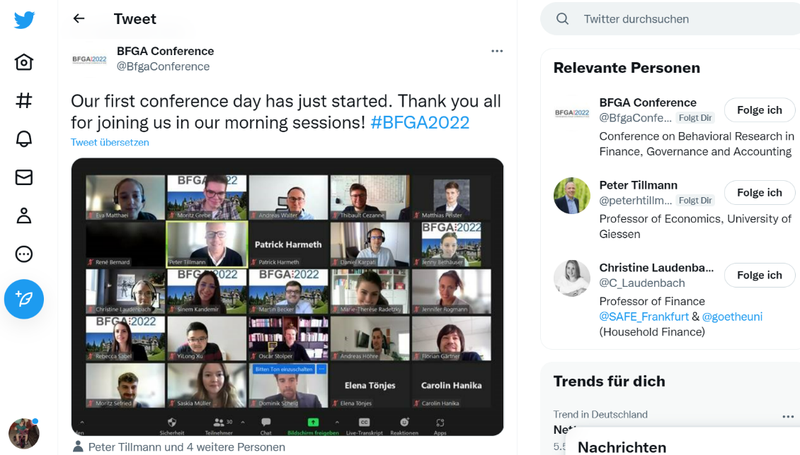Click Bildschirm freigeben icon in Zoom image

(313, 422)
